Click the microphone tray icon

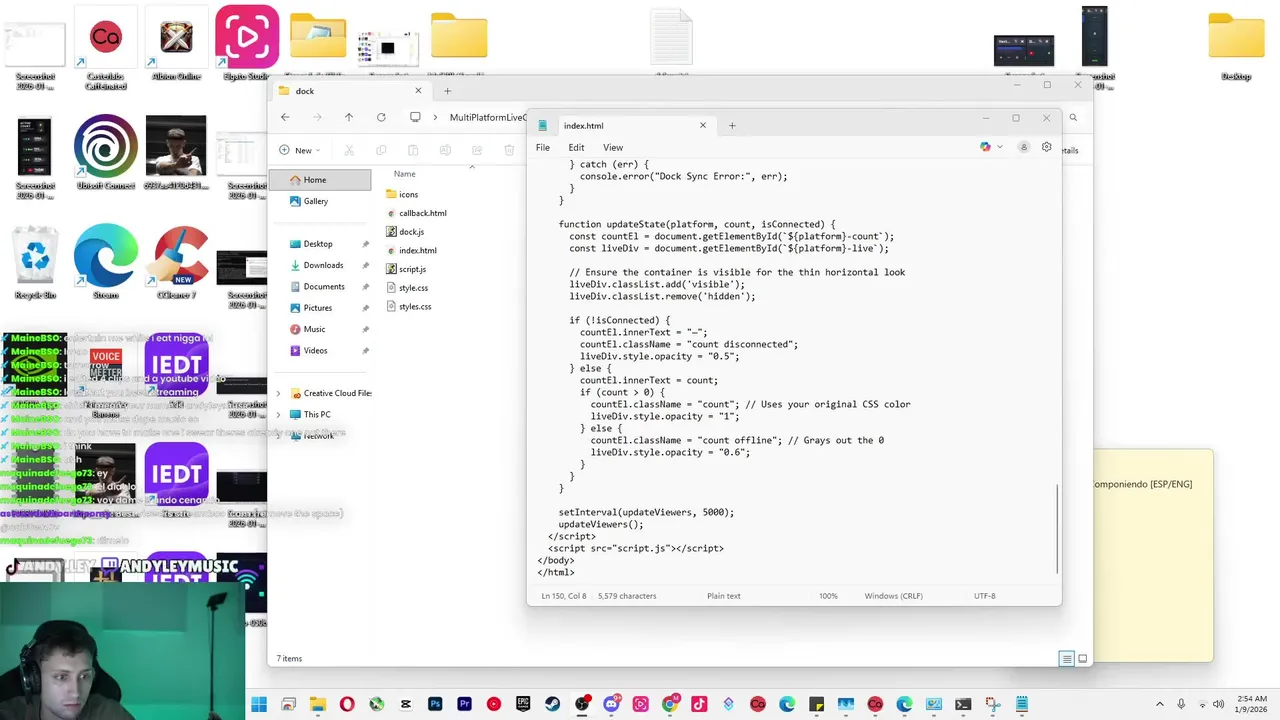pos(1181,704)
